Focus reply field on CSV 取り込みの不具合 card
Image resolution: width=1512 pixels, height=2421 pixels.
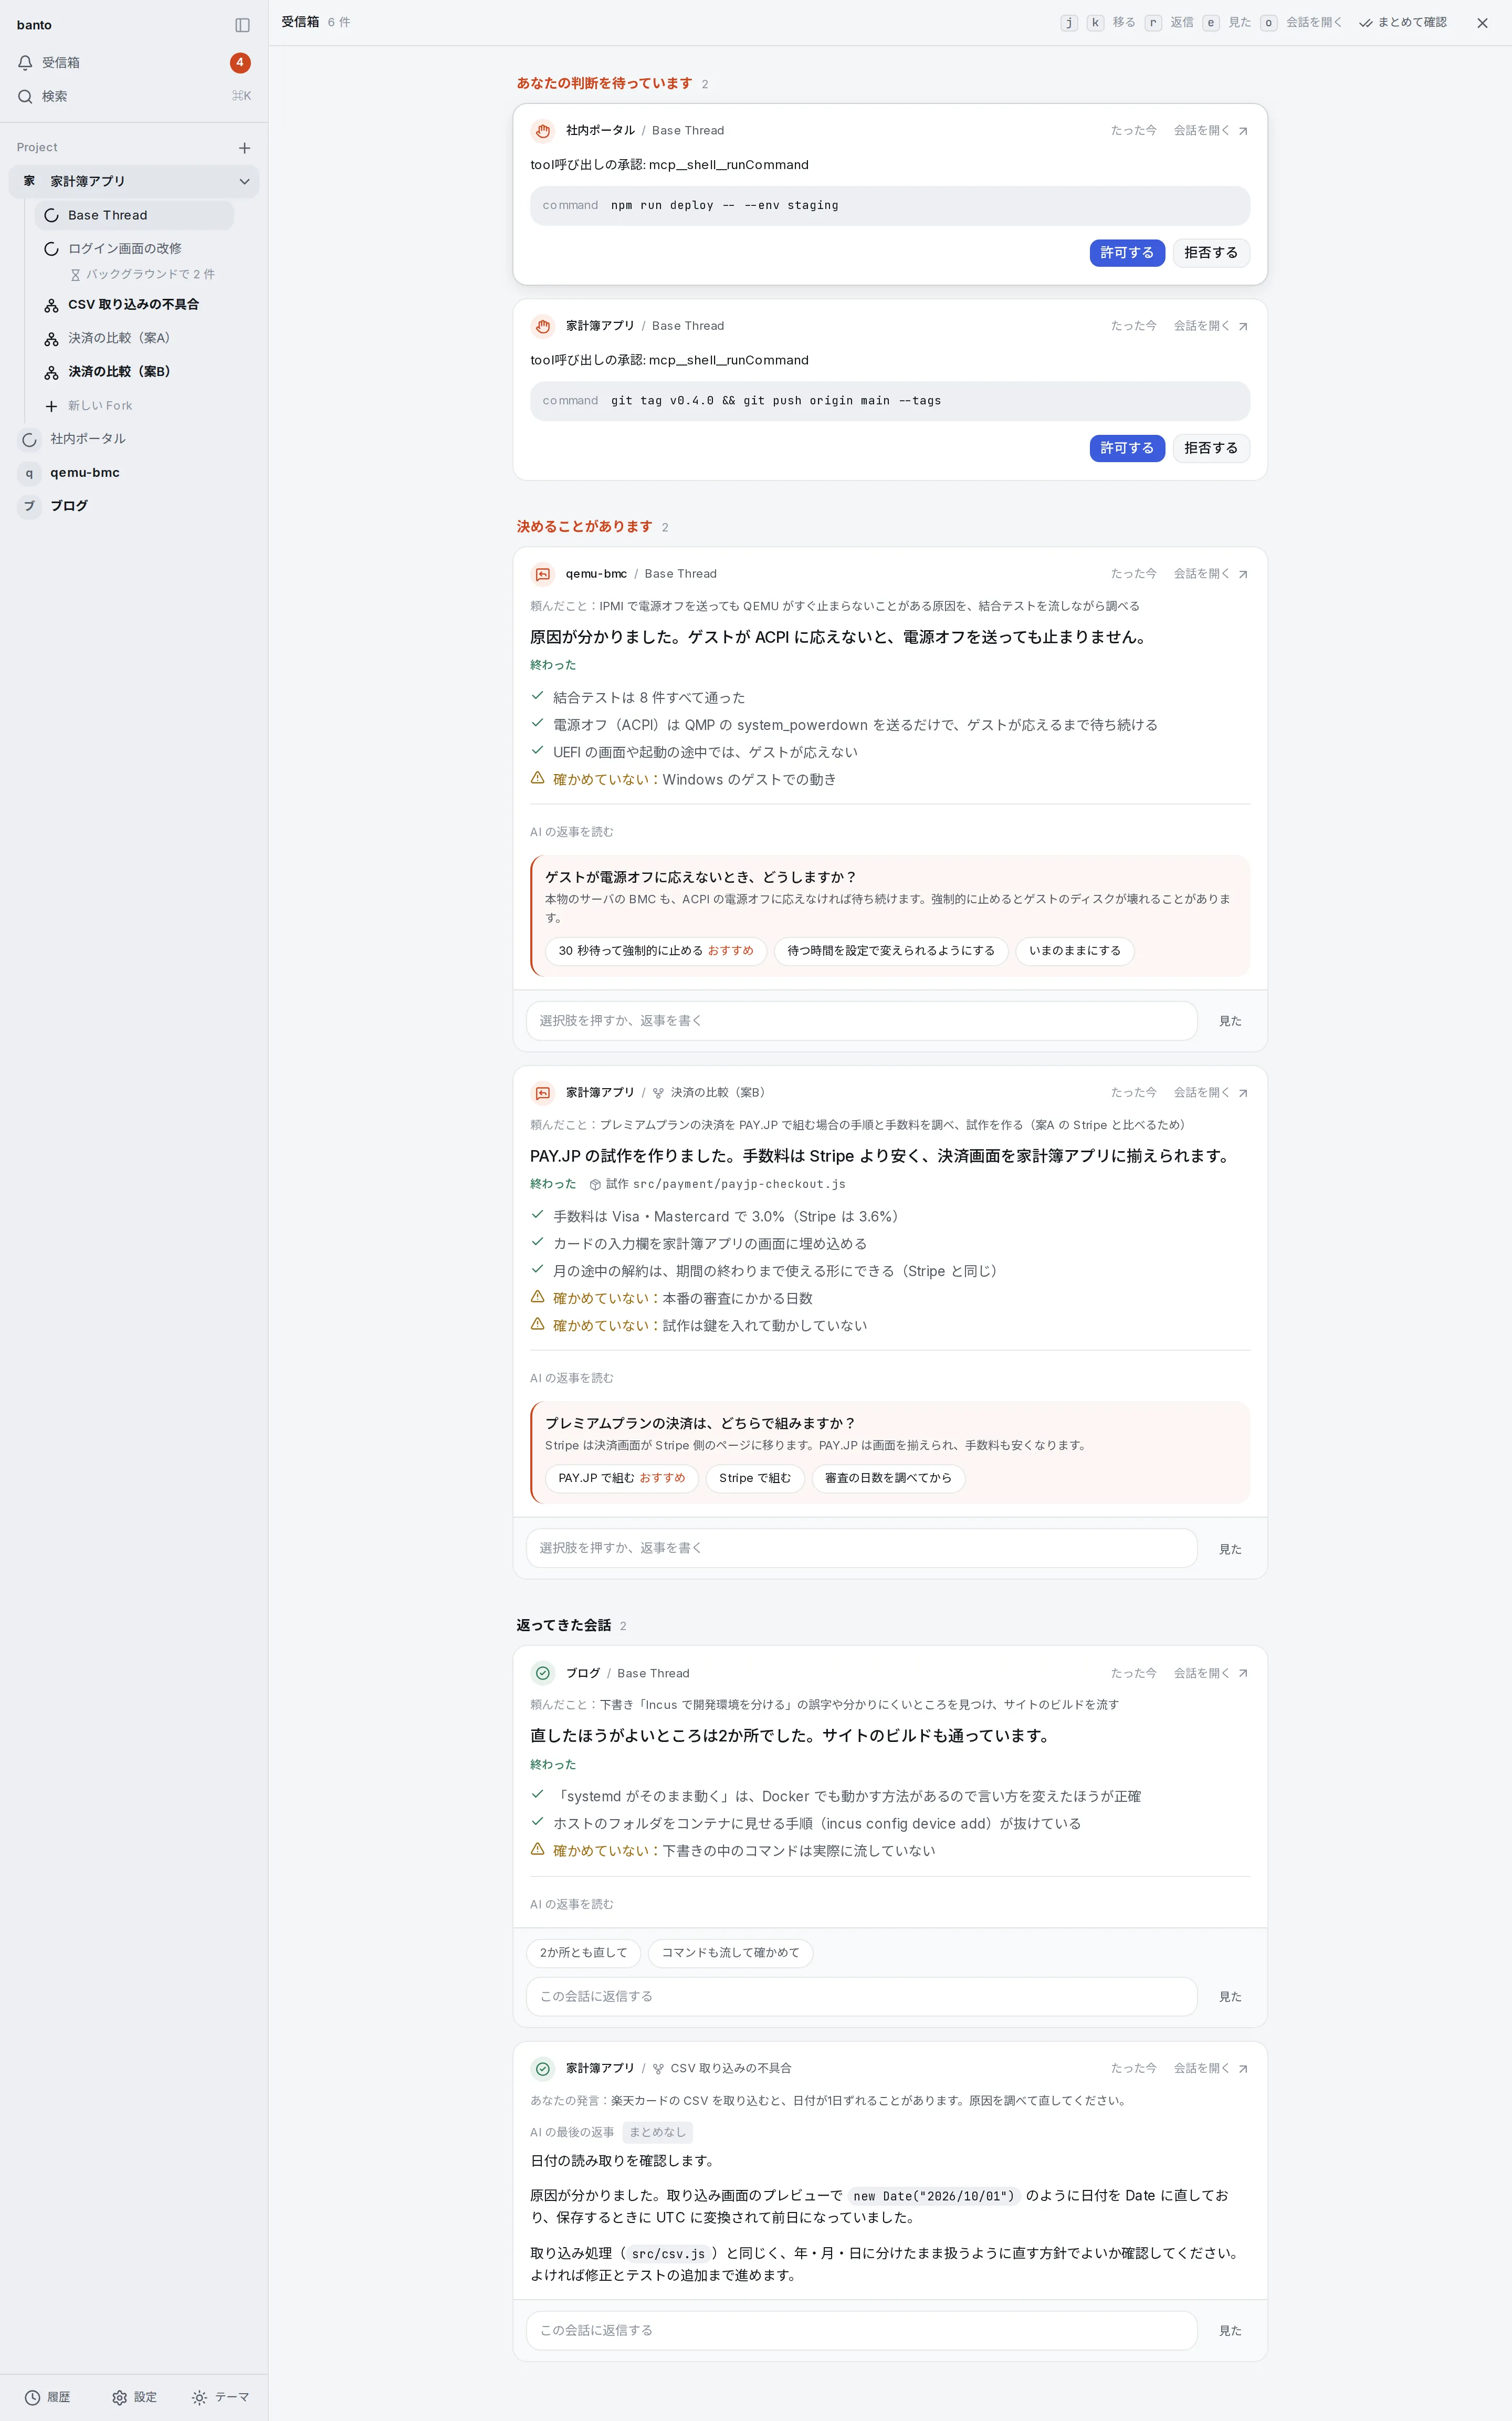pos(861,2331)
